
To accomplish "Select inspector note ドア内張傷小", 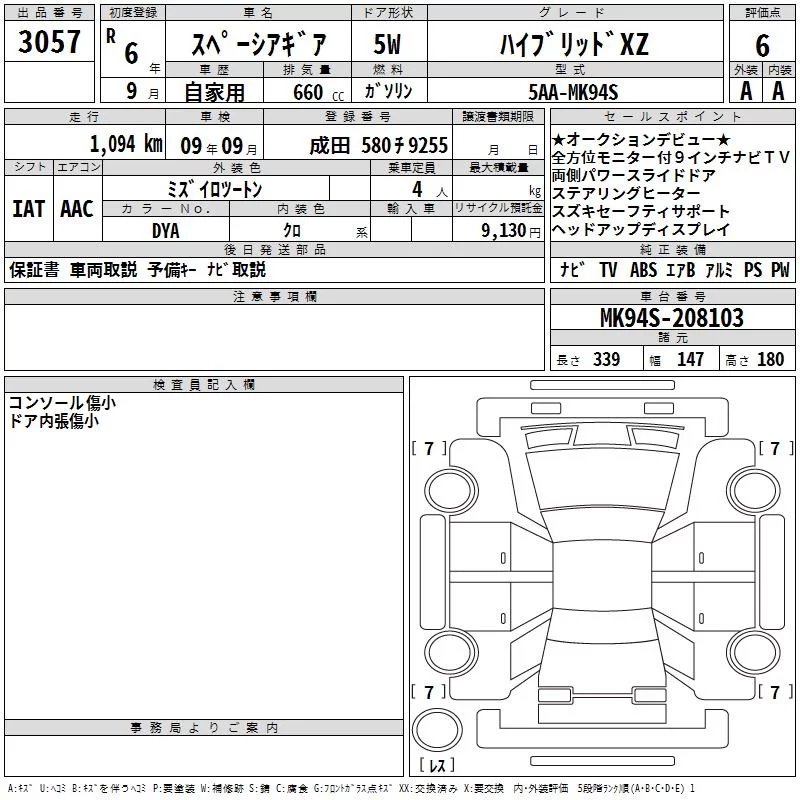I will [54, 421].
